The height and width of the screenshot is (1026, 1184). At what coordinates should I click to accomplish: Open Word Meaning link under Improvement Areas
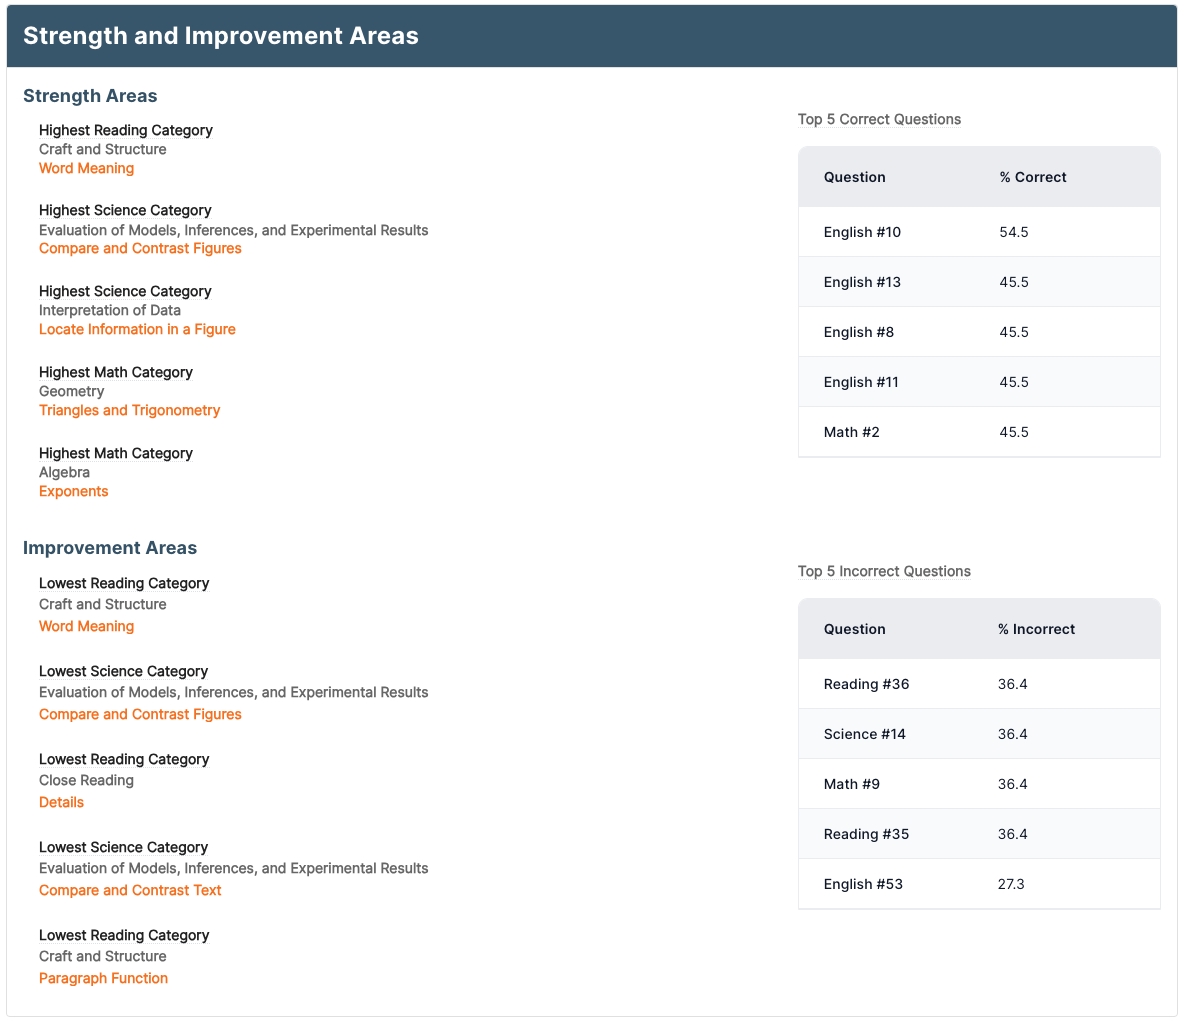(x=86, y=626)
